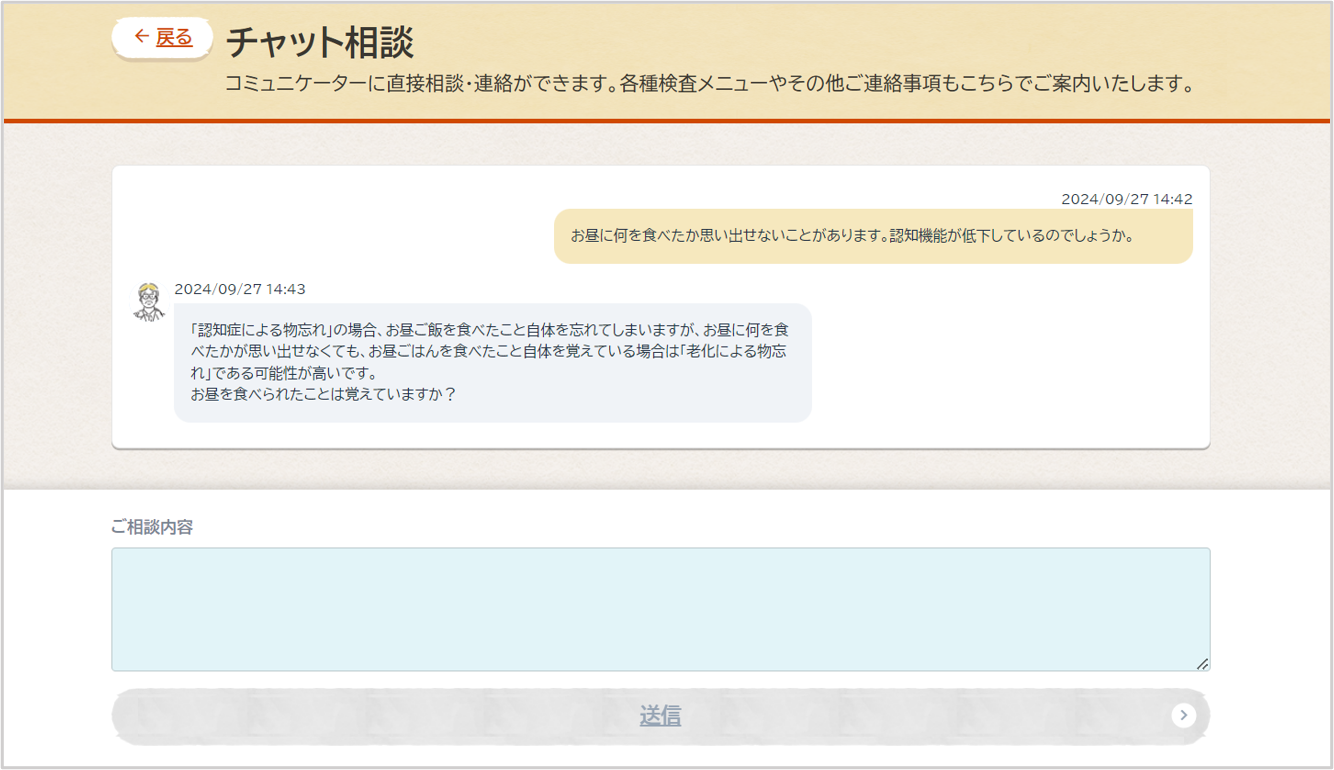Click the left arrow icon beside 戻る
The height and width of the screenshot is (770, 1334).
point(141,37)
